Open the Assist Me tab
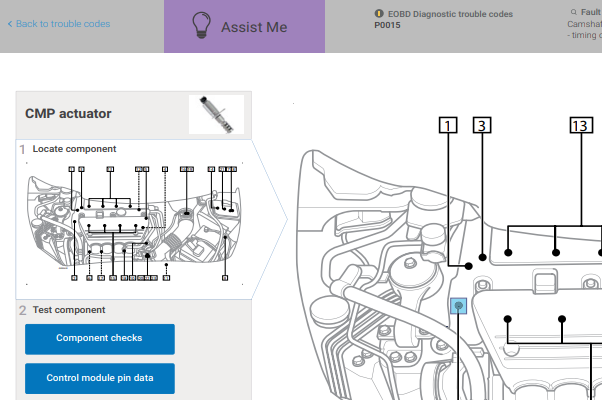This screenshot has width=602, height=400. pos(244,26)
